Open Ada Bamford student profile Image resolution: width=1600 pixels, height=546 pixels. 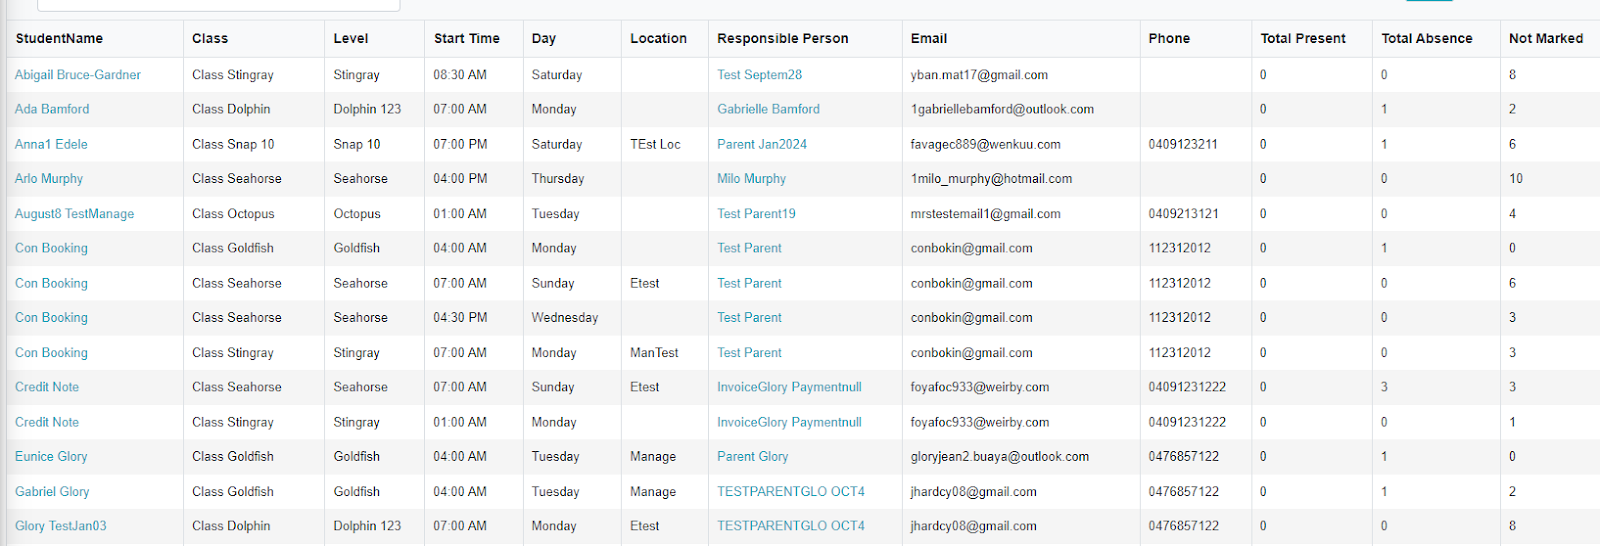[x=52, y=109]
